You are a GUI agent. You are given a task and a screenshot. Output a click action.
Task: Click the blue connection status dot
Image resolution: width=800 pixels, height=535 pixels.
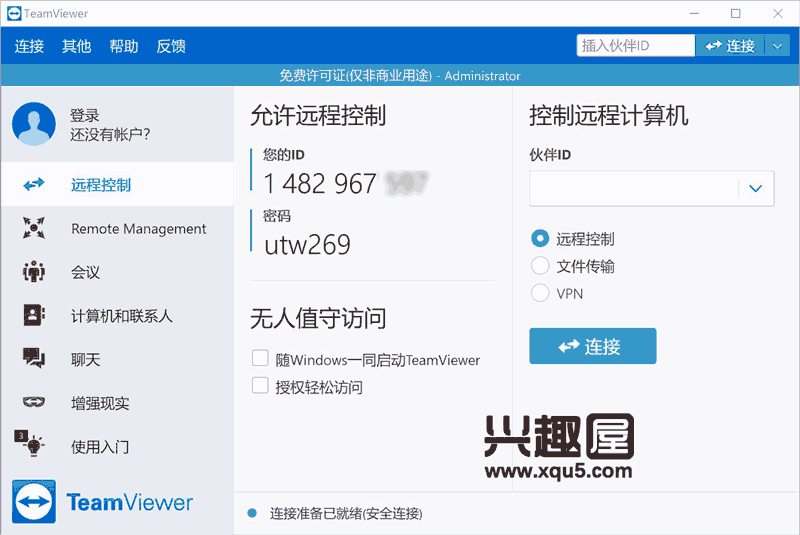252,513
